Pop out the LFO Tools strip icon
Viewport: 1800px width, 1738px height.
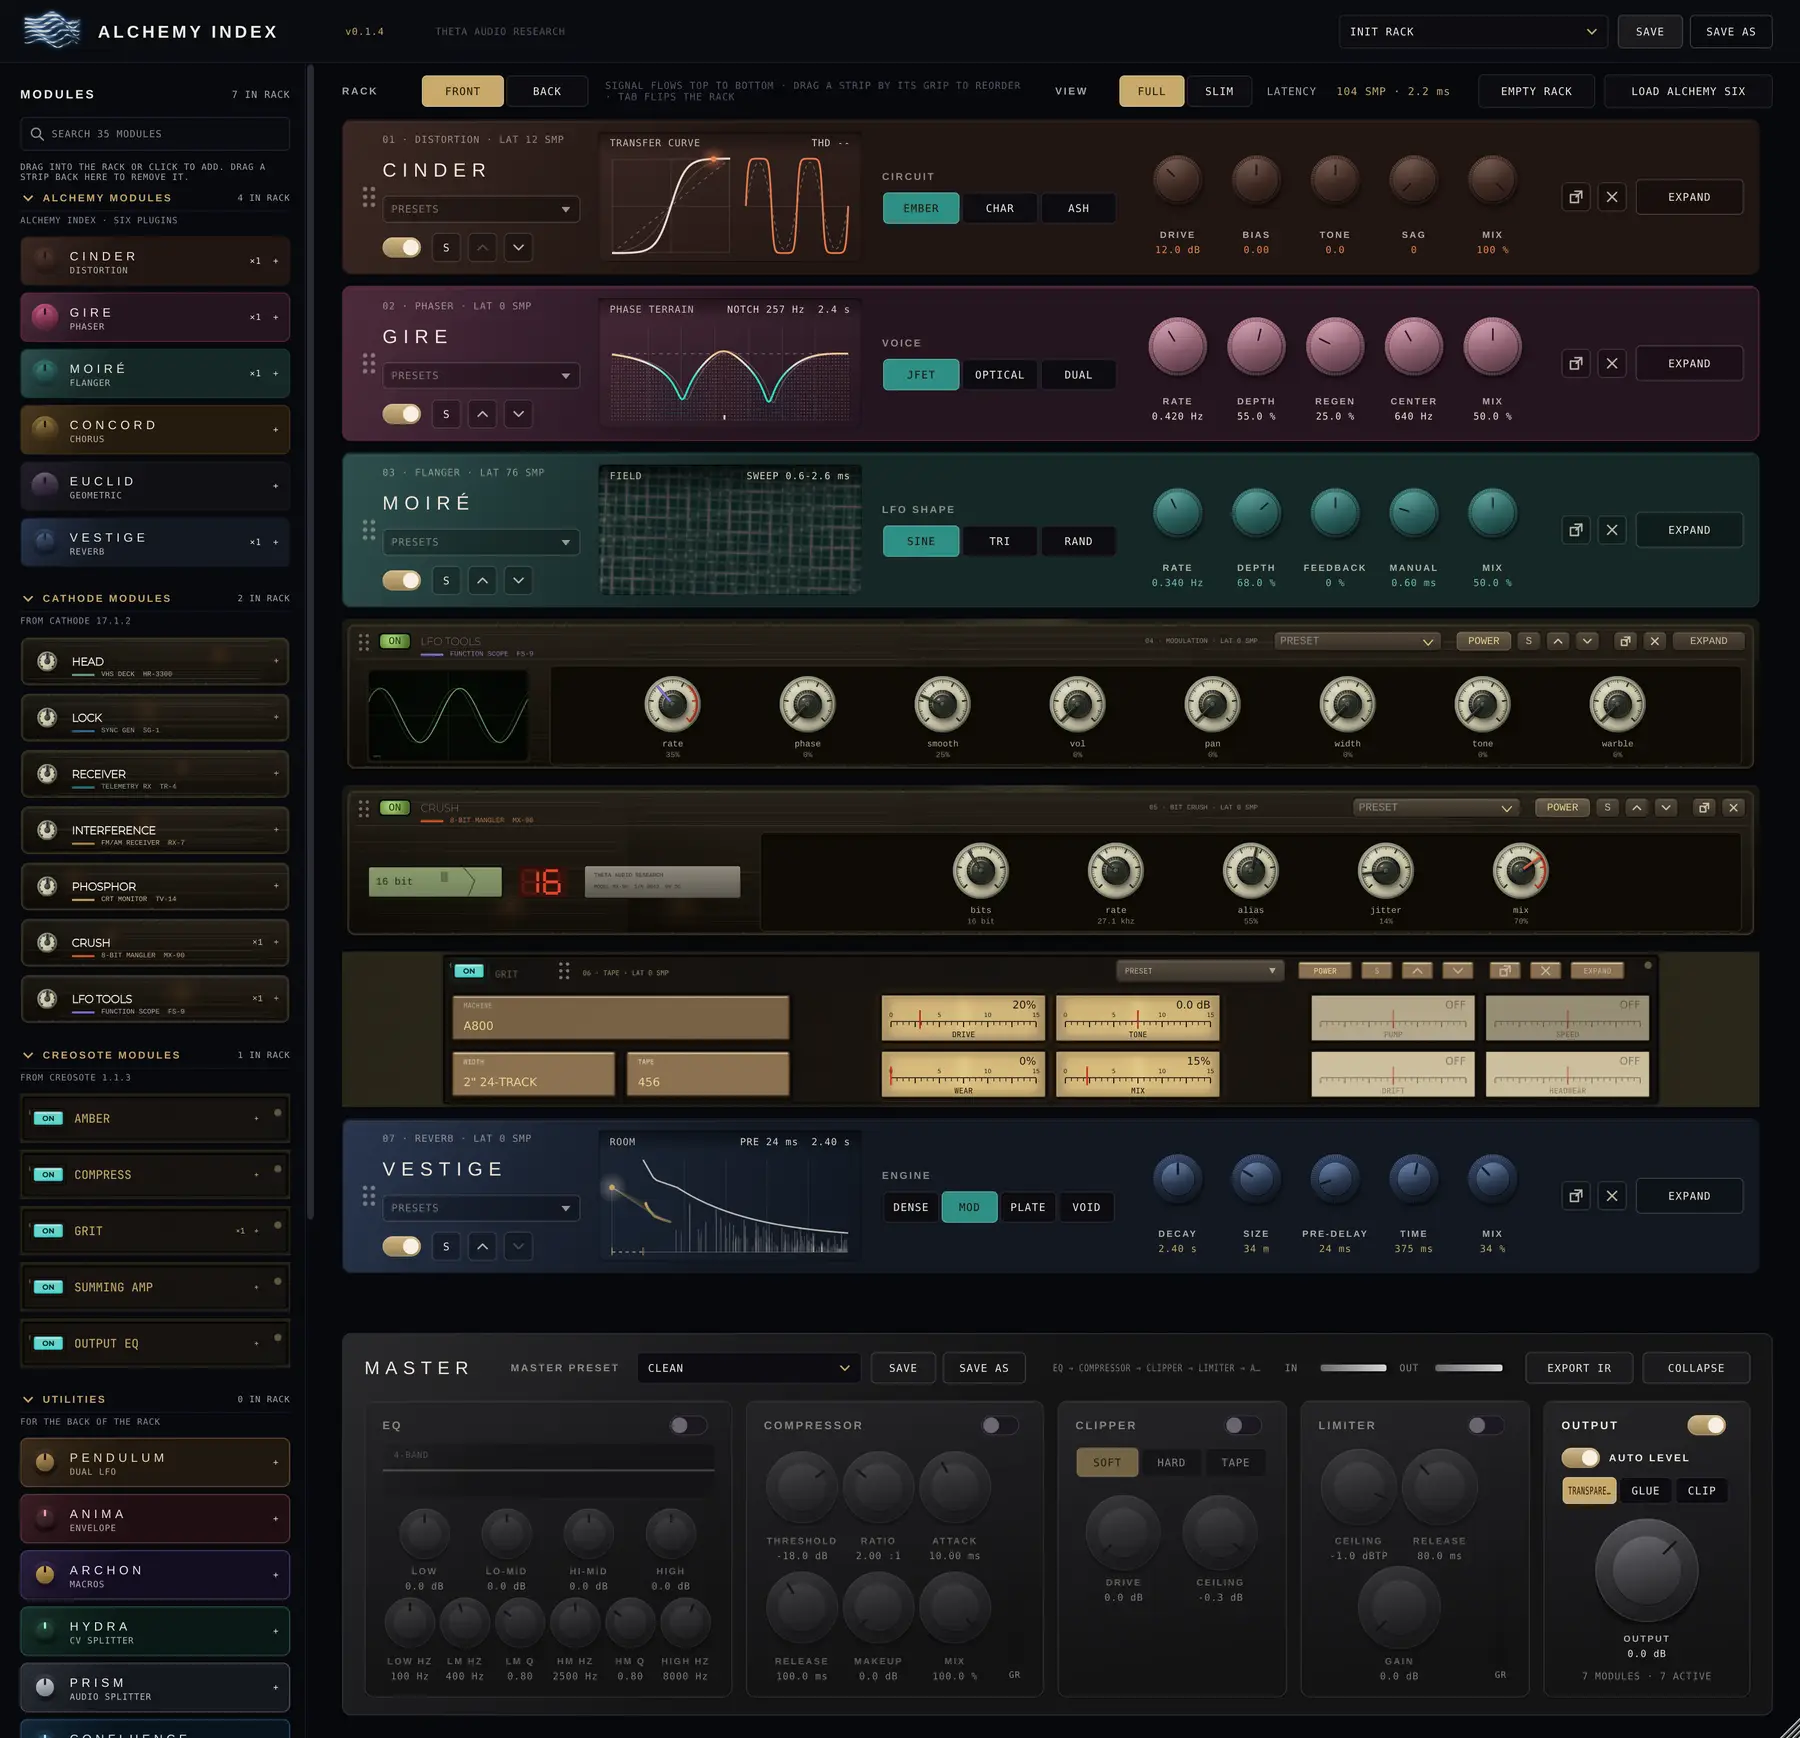click(1626, 641)
